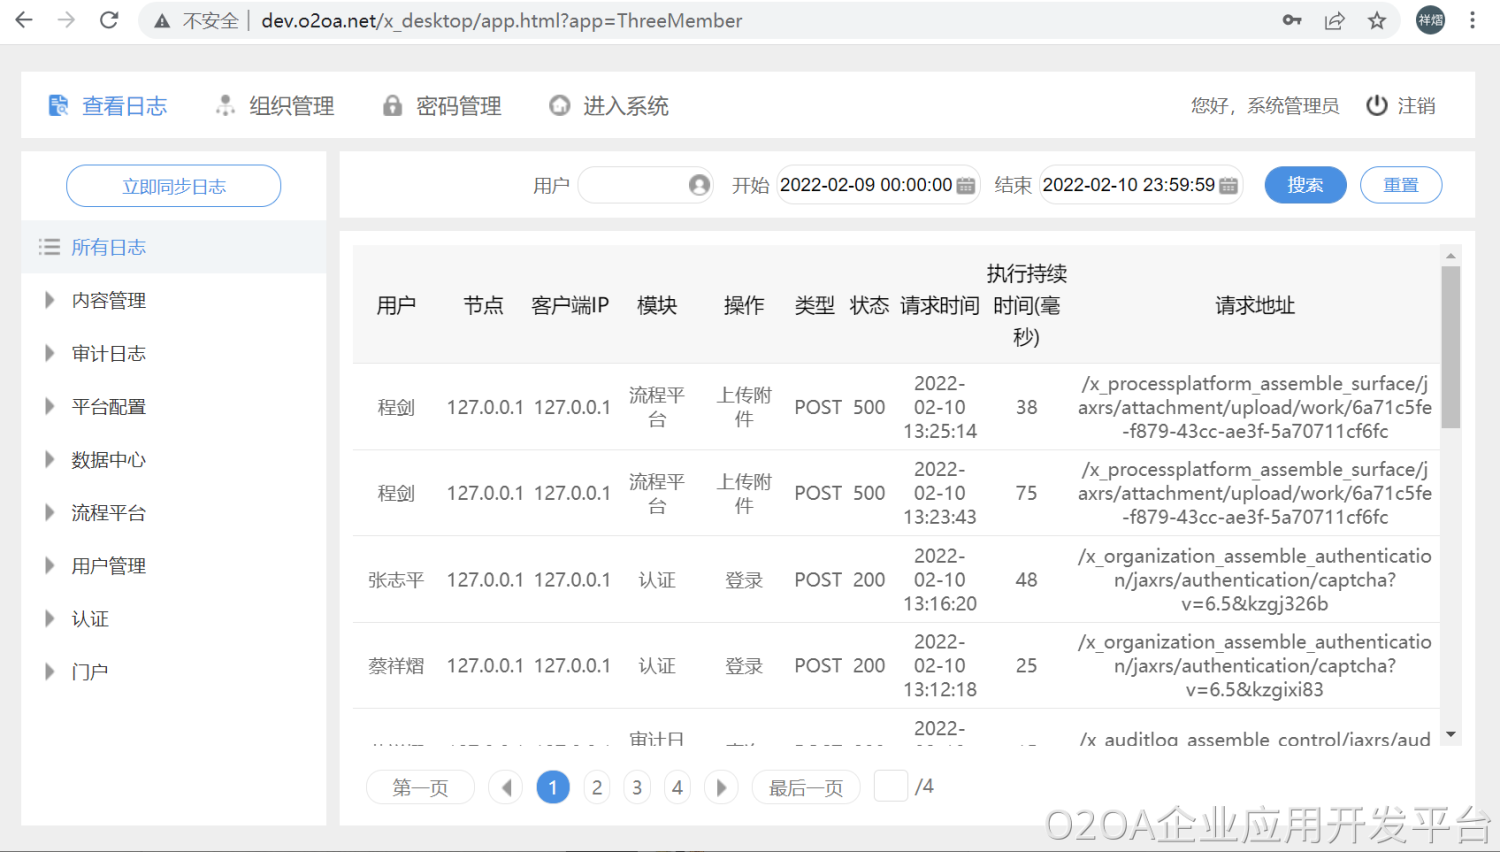Go to next page using right arrow

[x=720, y=788]
